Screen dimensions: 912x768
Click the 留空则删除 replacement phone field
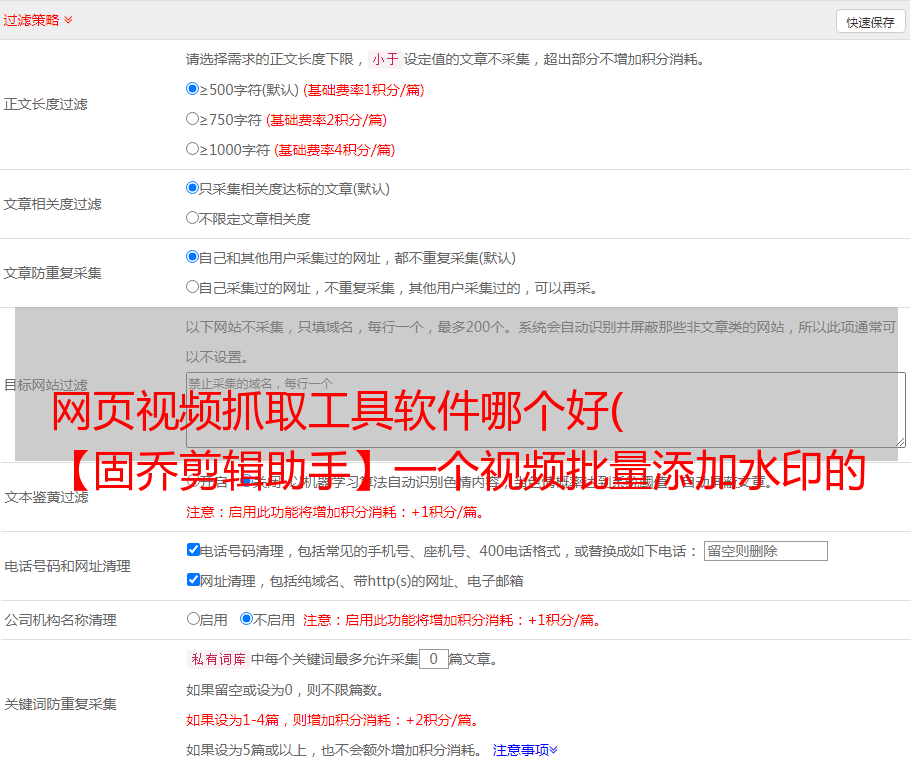click(765, 551)
